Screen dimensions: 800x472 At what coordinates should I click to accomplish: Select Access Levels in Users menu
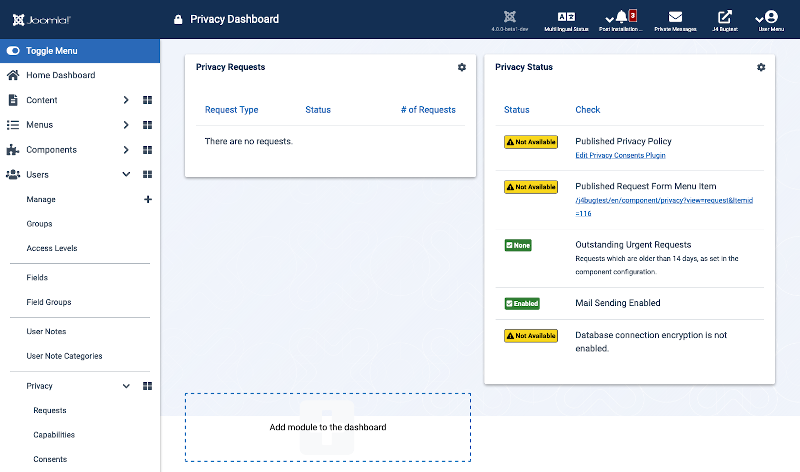click(51, 248)
